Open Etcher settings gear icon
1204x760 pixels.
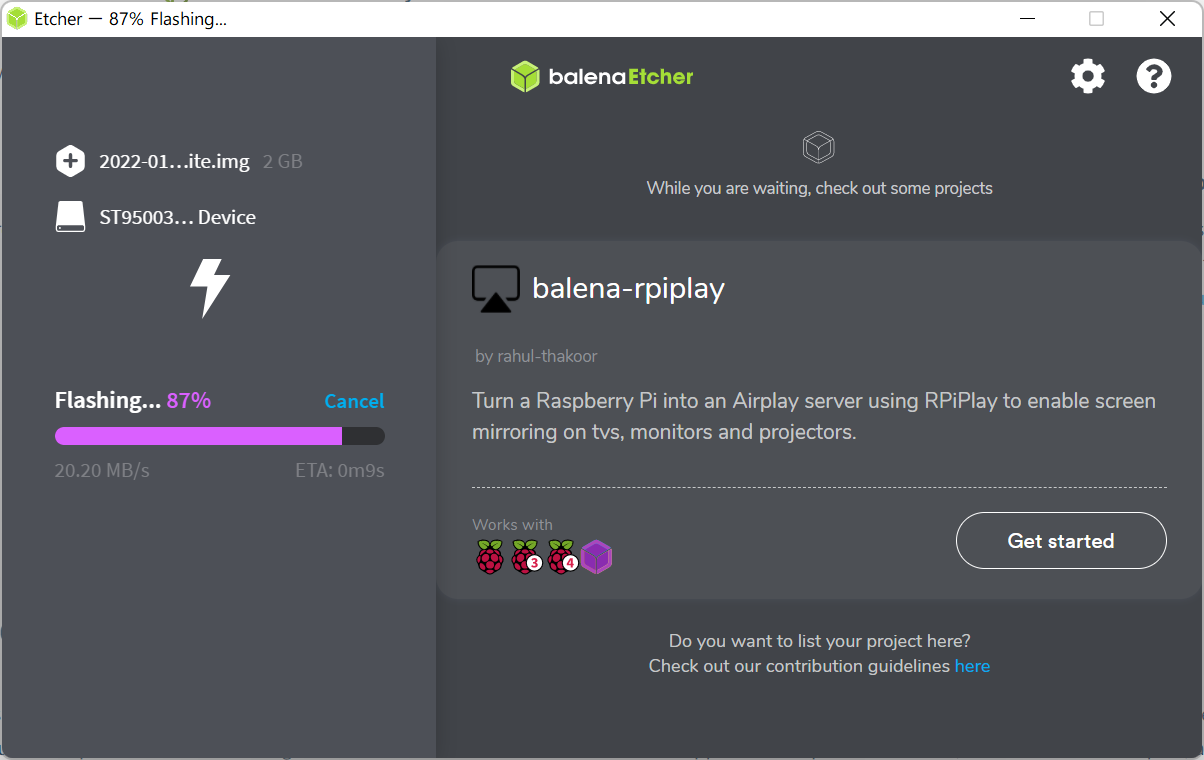coord(1088,76)
